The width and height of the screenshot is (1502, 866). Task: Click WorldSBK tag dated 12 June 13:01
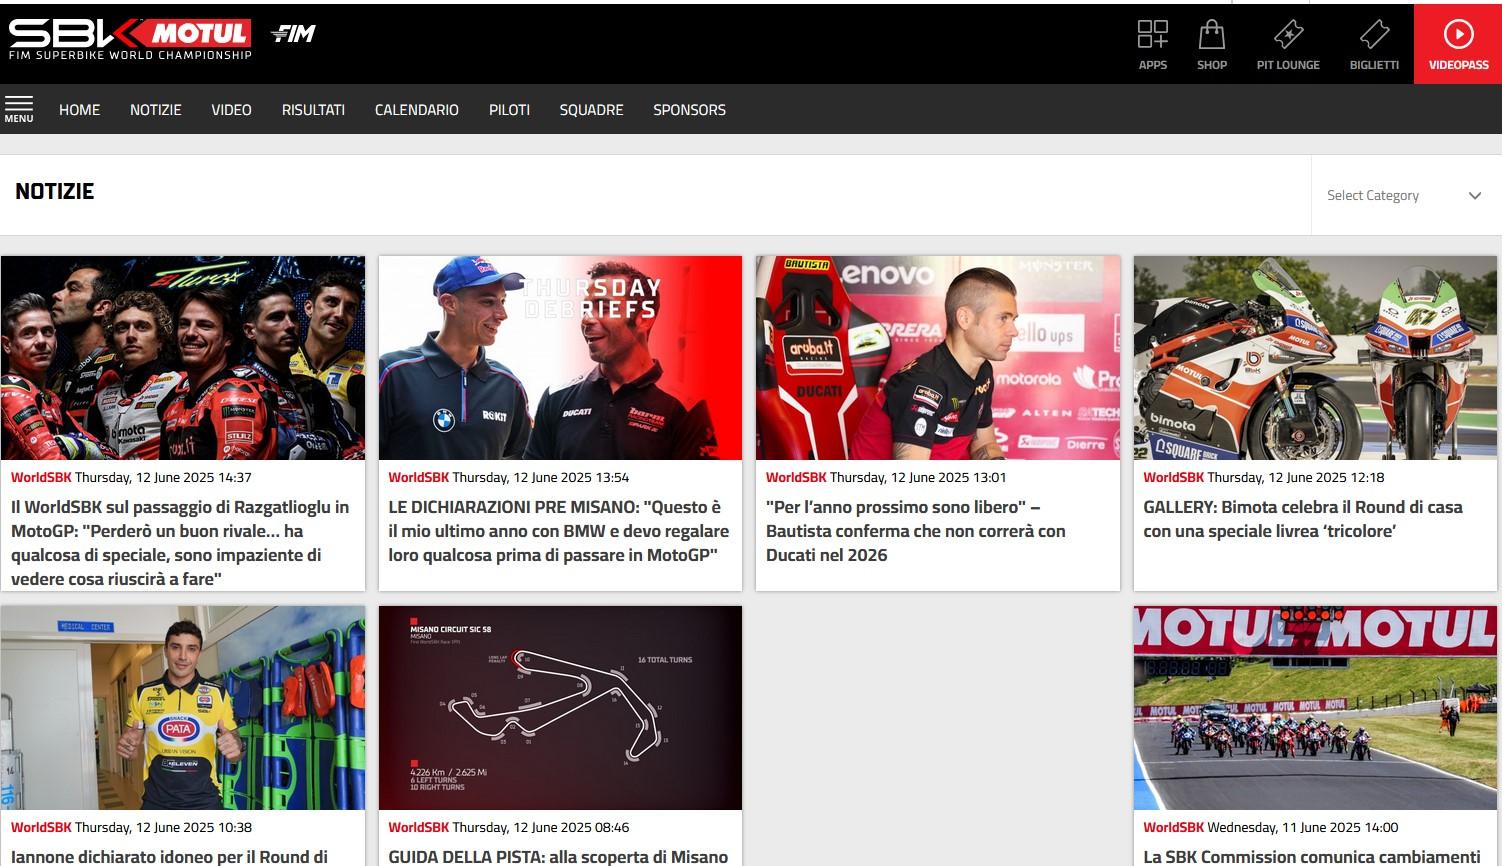[x=796, y=478]
